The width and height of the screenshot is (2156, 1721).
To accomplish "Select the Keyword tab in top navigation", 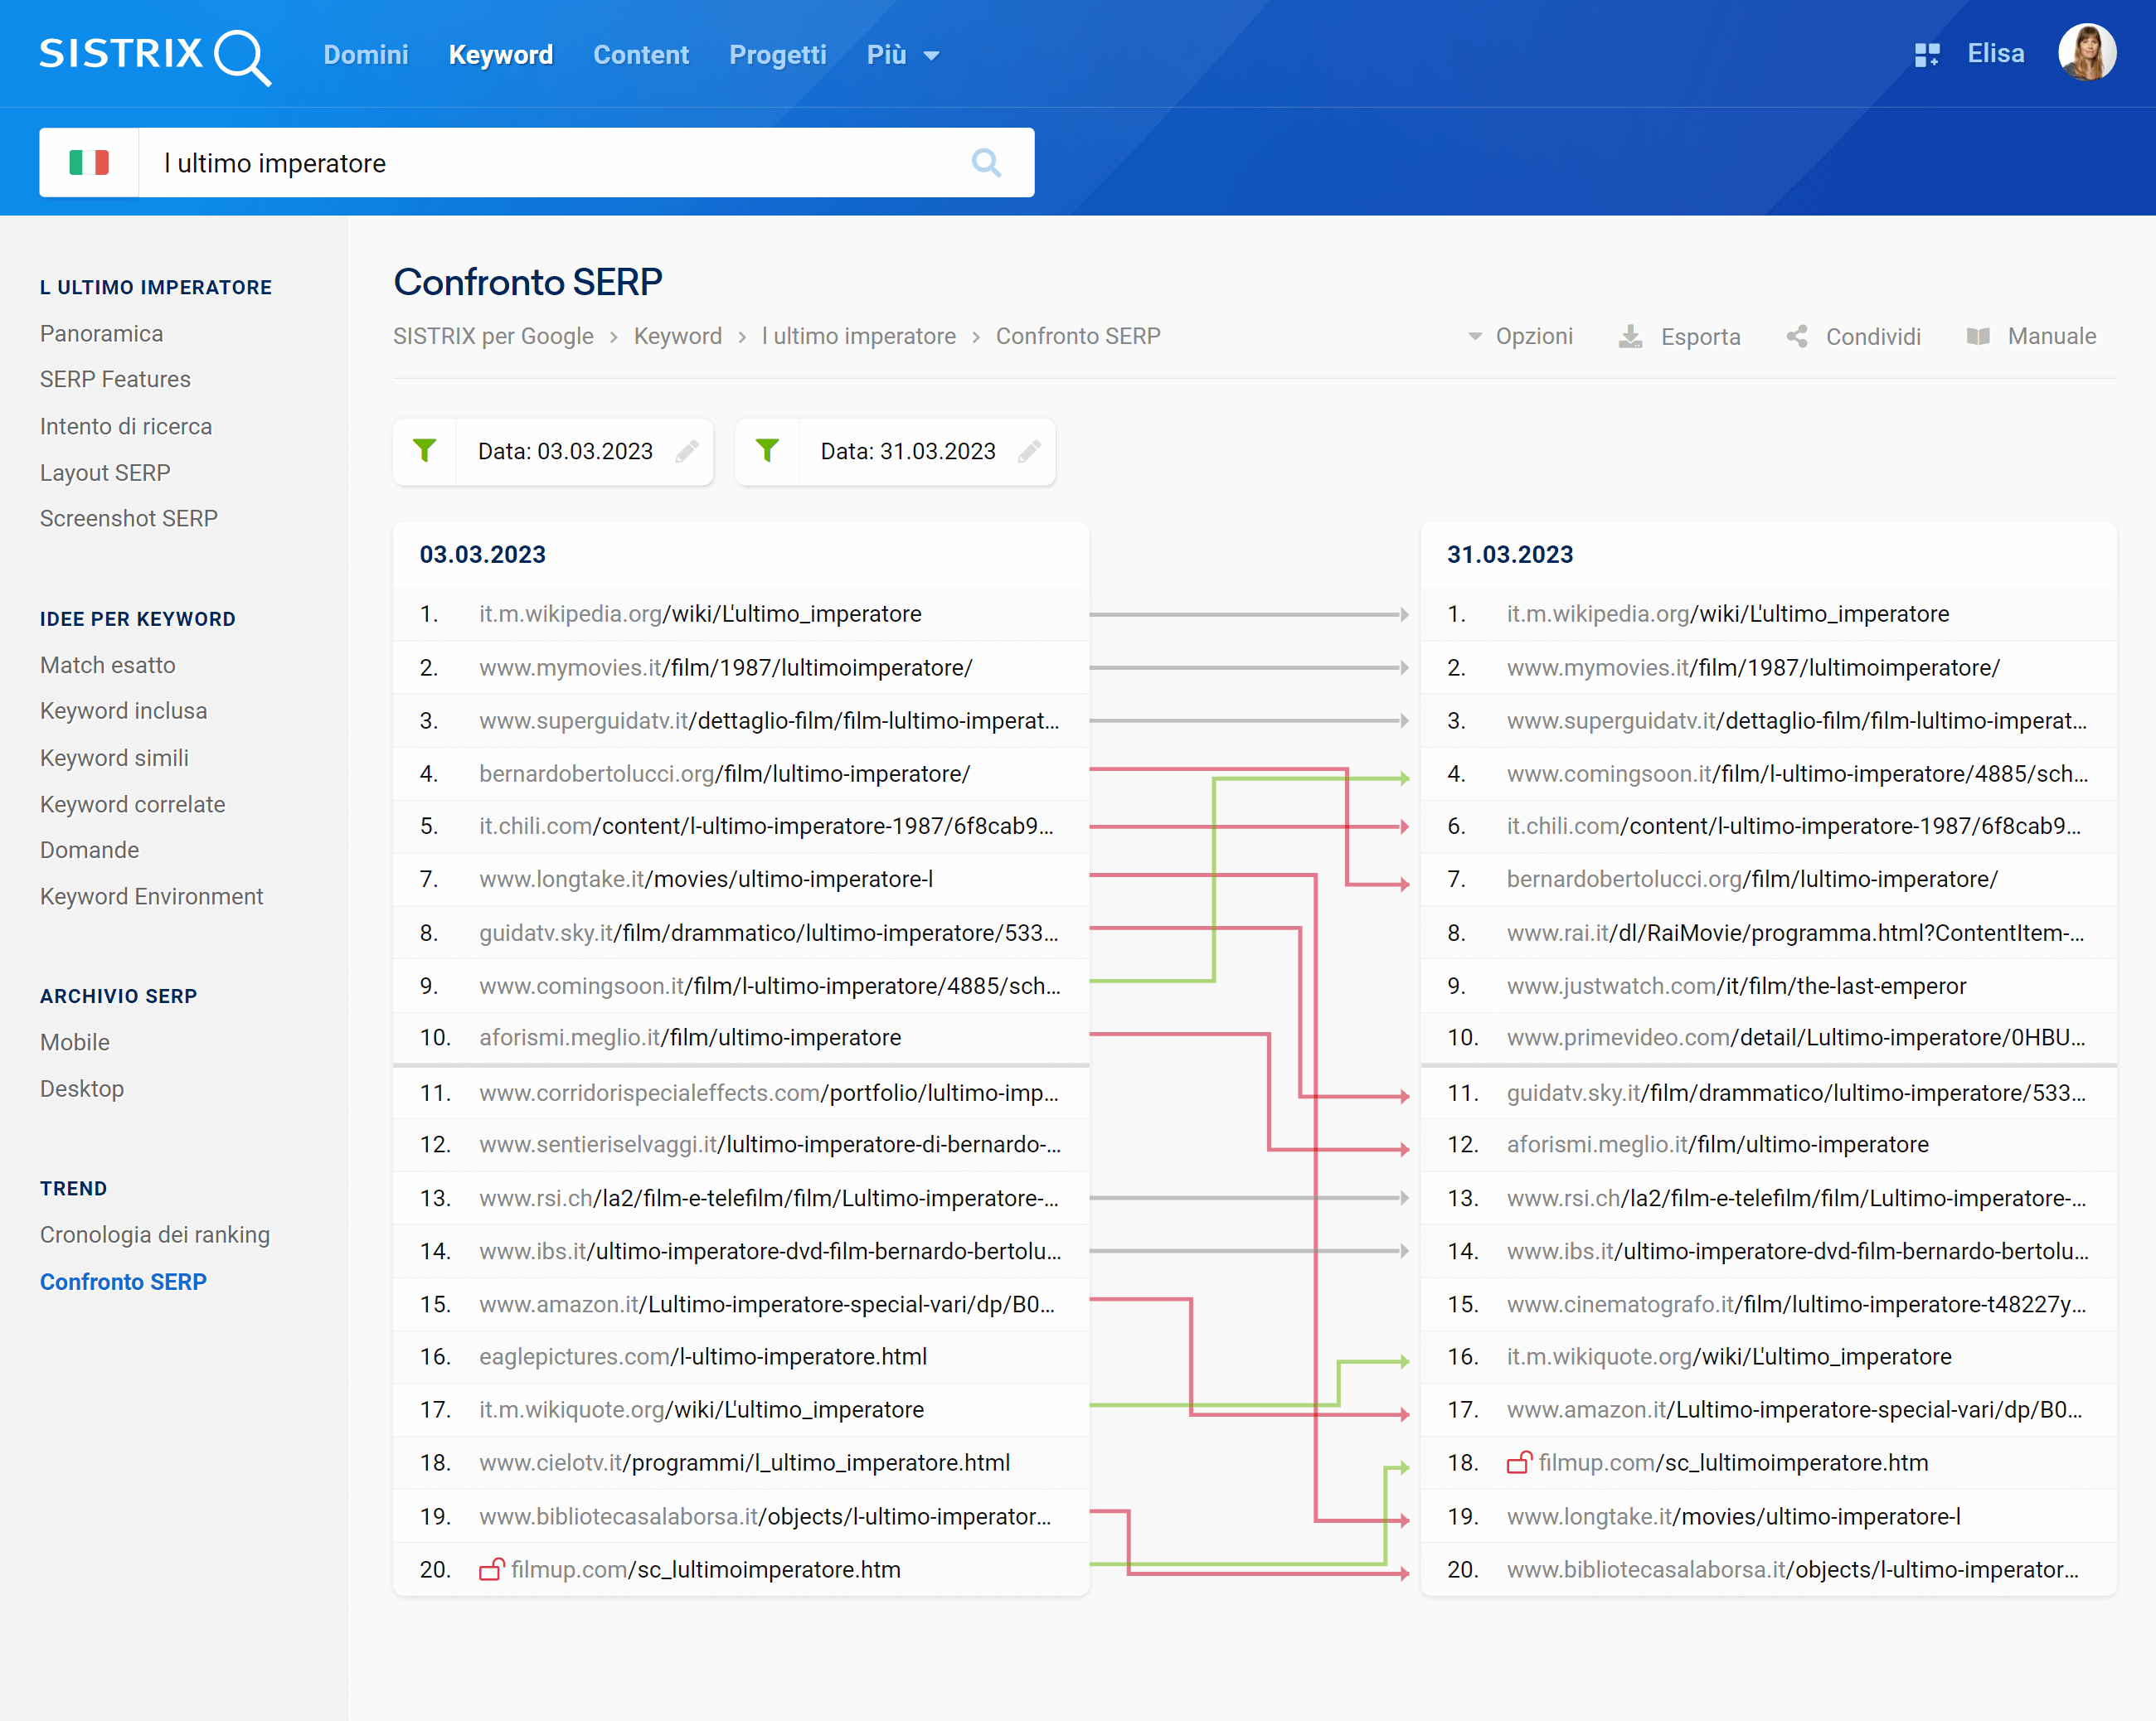I will pos(501,55).
